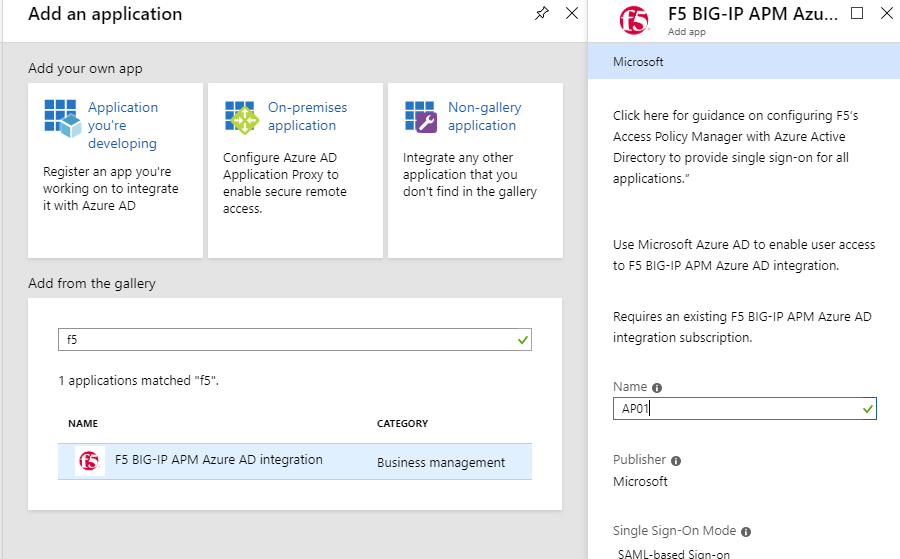Click 'Use Microsoft Azure AD to enable' text

pos(744,255)
